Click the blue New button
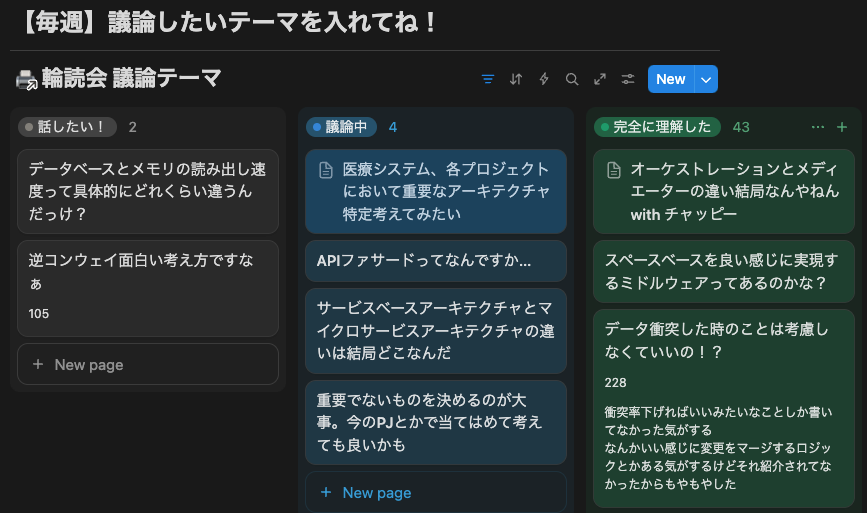The height and width of the screenshot is (513, 867). [x=671, y=79]
